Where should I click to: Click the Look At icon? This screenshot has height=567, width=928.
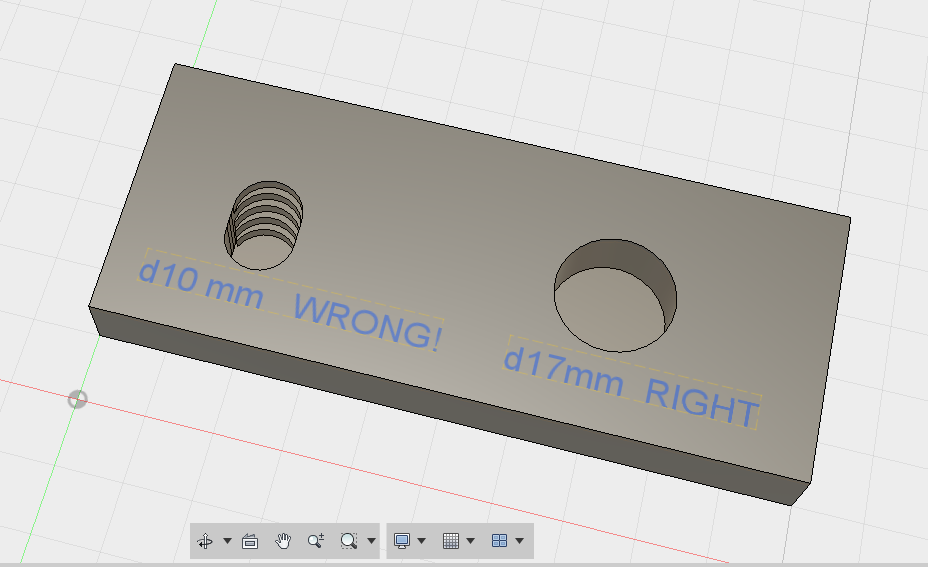(x=250, y=541)
